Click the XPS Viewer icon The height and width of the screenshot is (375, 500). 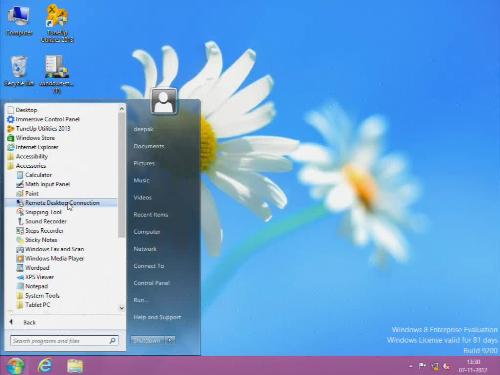click(x=20, y=277)
